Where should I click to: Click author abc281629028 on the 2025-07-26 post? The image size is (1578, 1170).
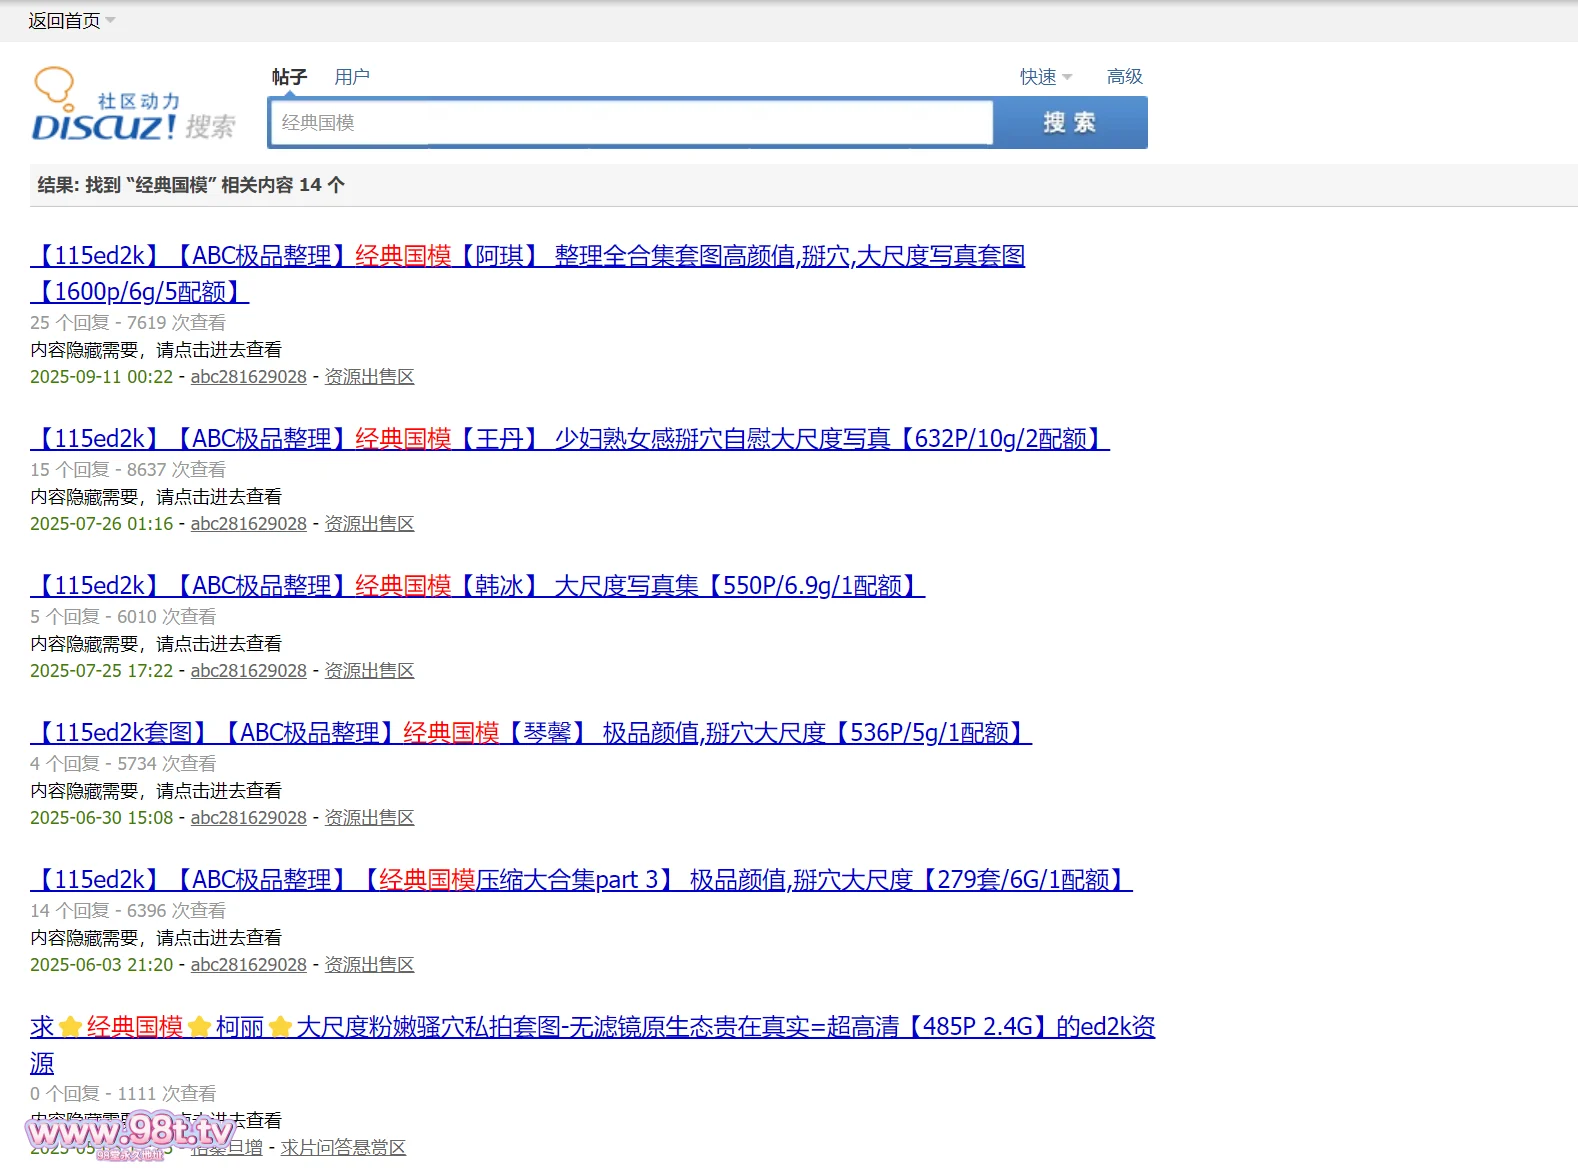pyautogui.click(x=248, y=524)
